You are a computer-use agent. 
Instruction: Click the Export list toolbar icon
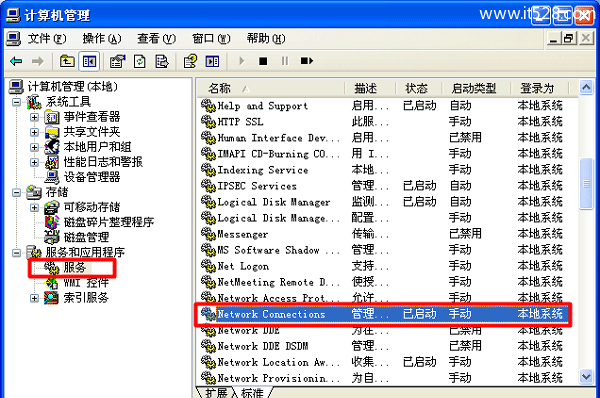coord(162,61)
